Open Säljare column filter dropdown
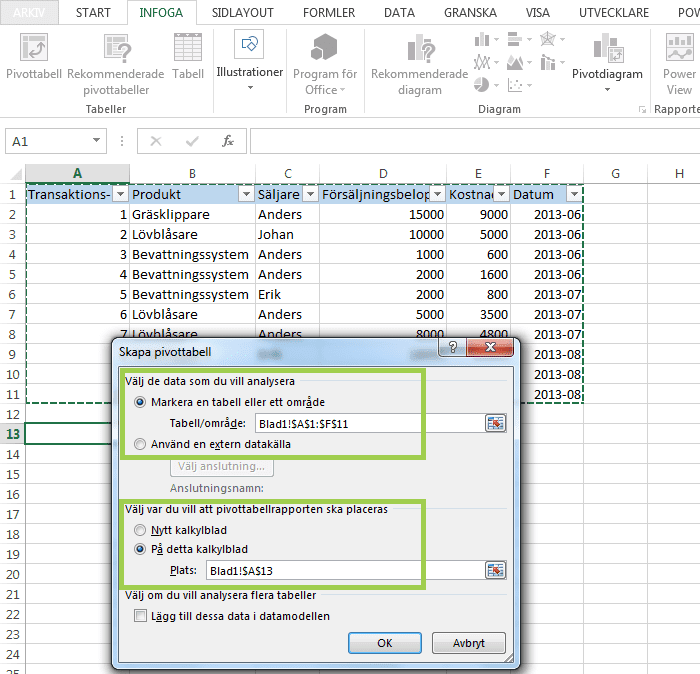700x674 pixels. (x=310, y=194)
